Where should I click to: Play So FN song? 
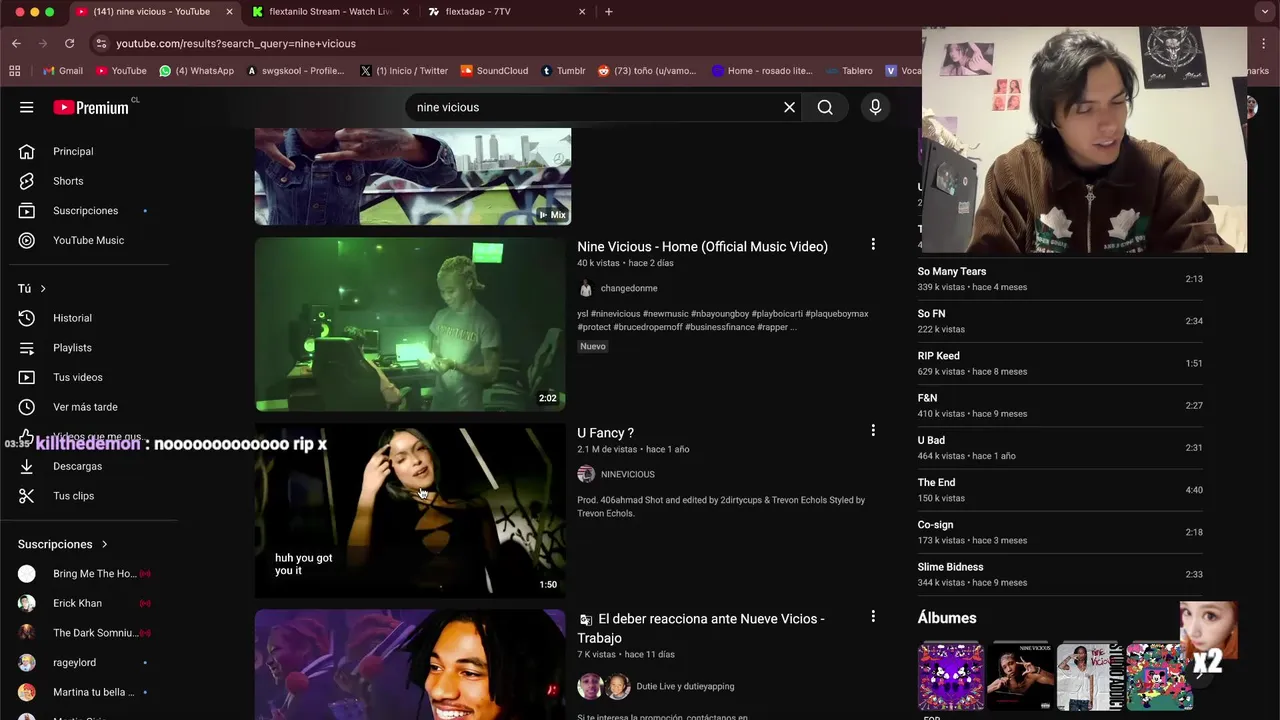(1060, 321)
